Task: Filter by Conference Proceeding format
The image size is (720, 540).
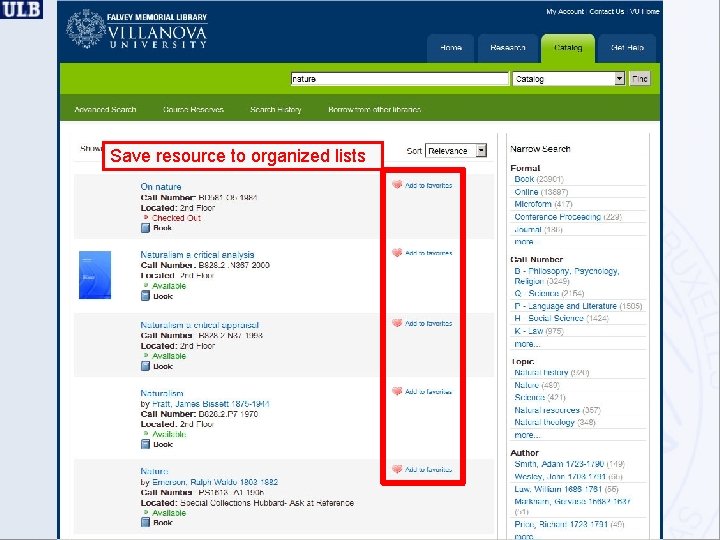Action: [x=557, y=216]
